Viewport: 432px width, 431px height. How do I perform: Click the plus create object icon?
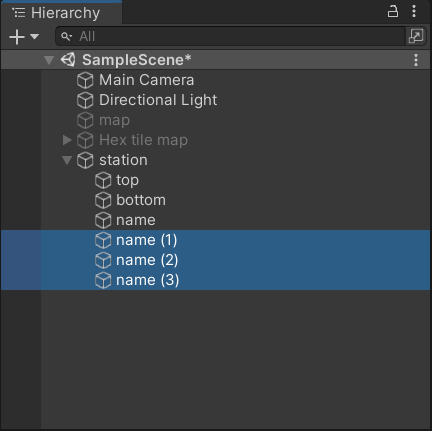(17, 37)
